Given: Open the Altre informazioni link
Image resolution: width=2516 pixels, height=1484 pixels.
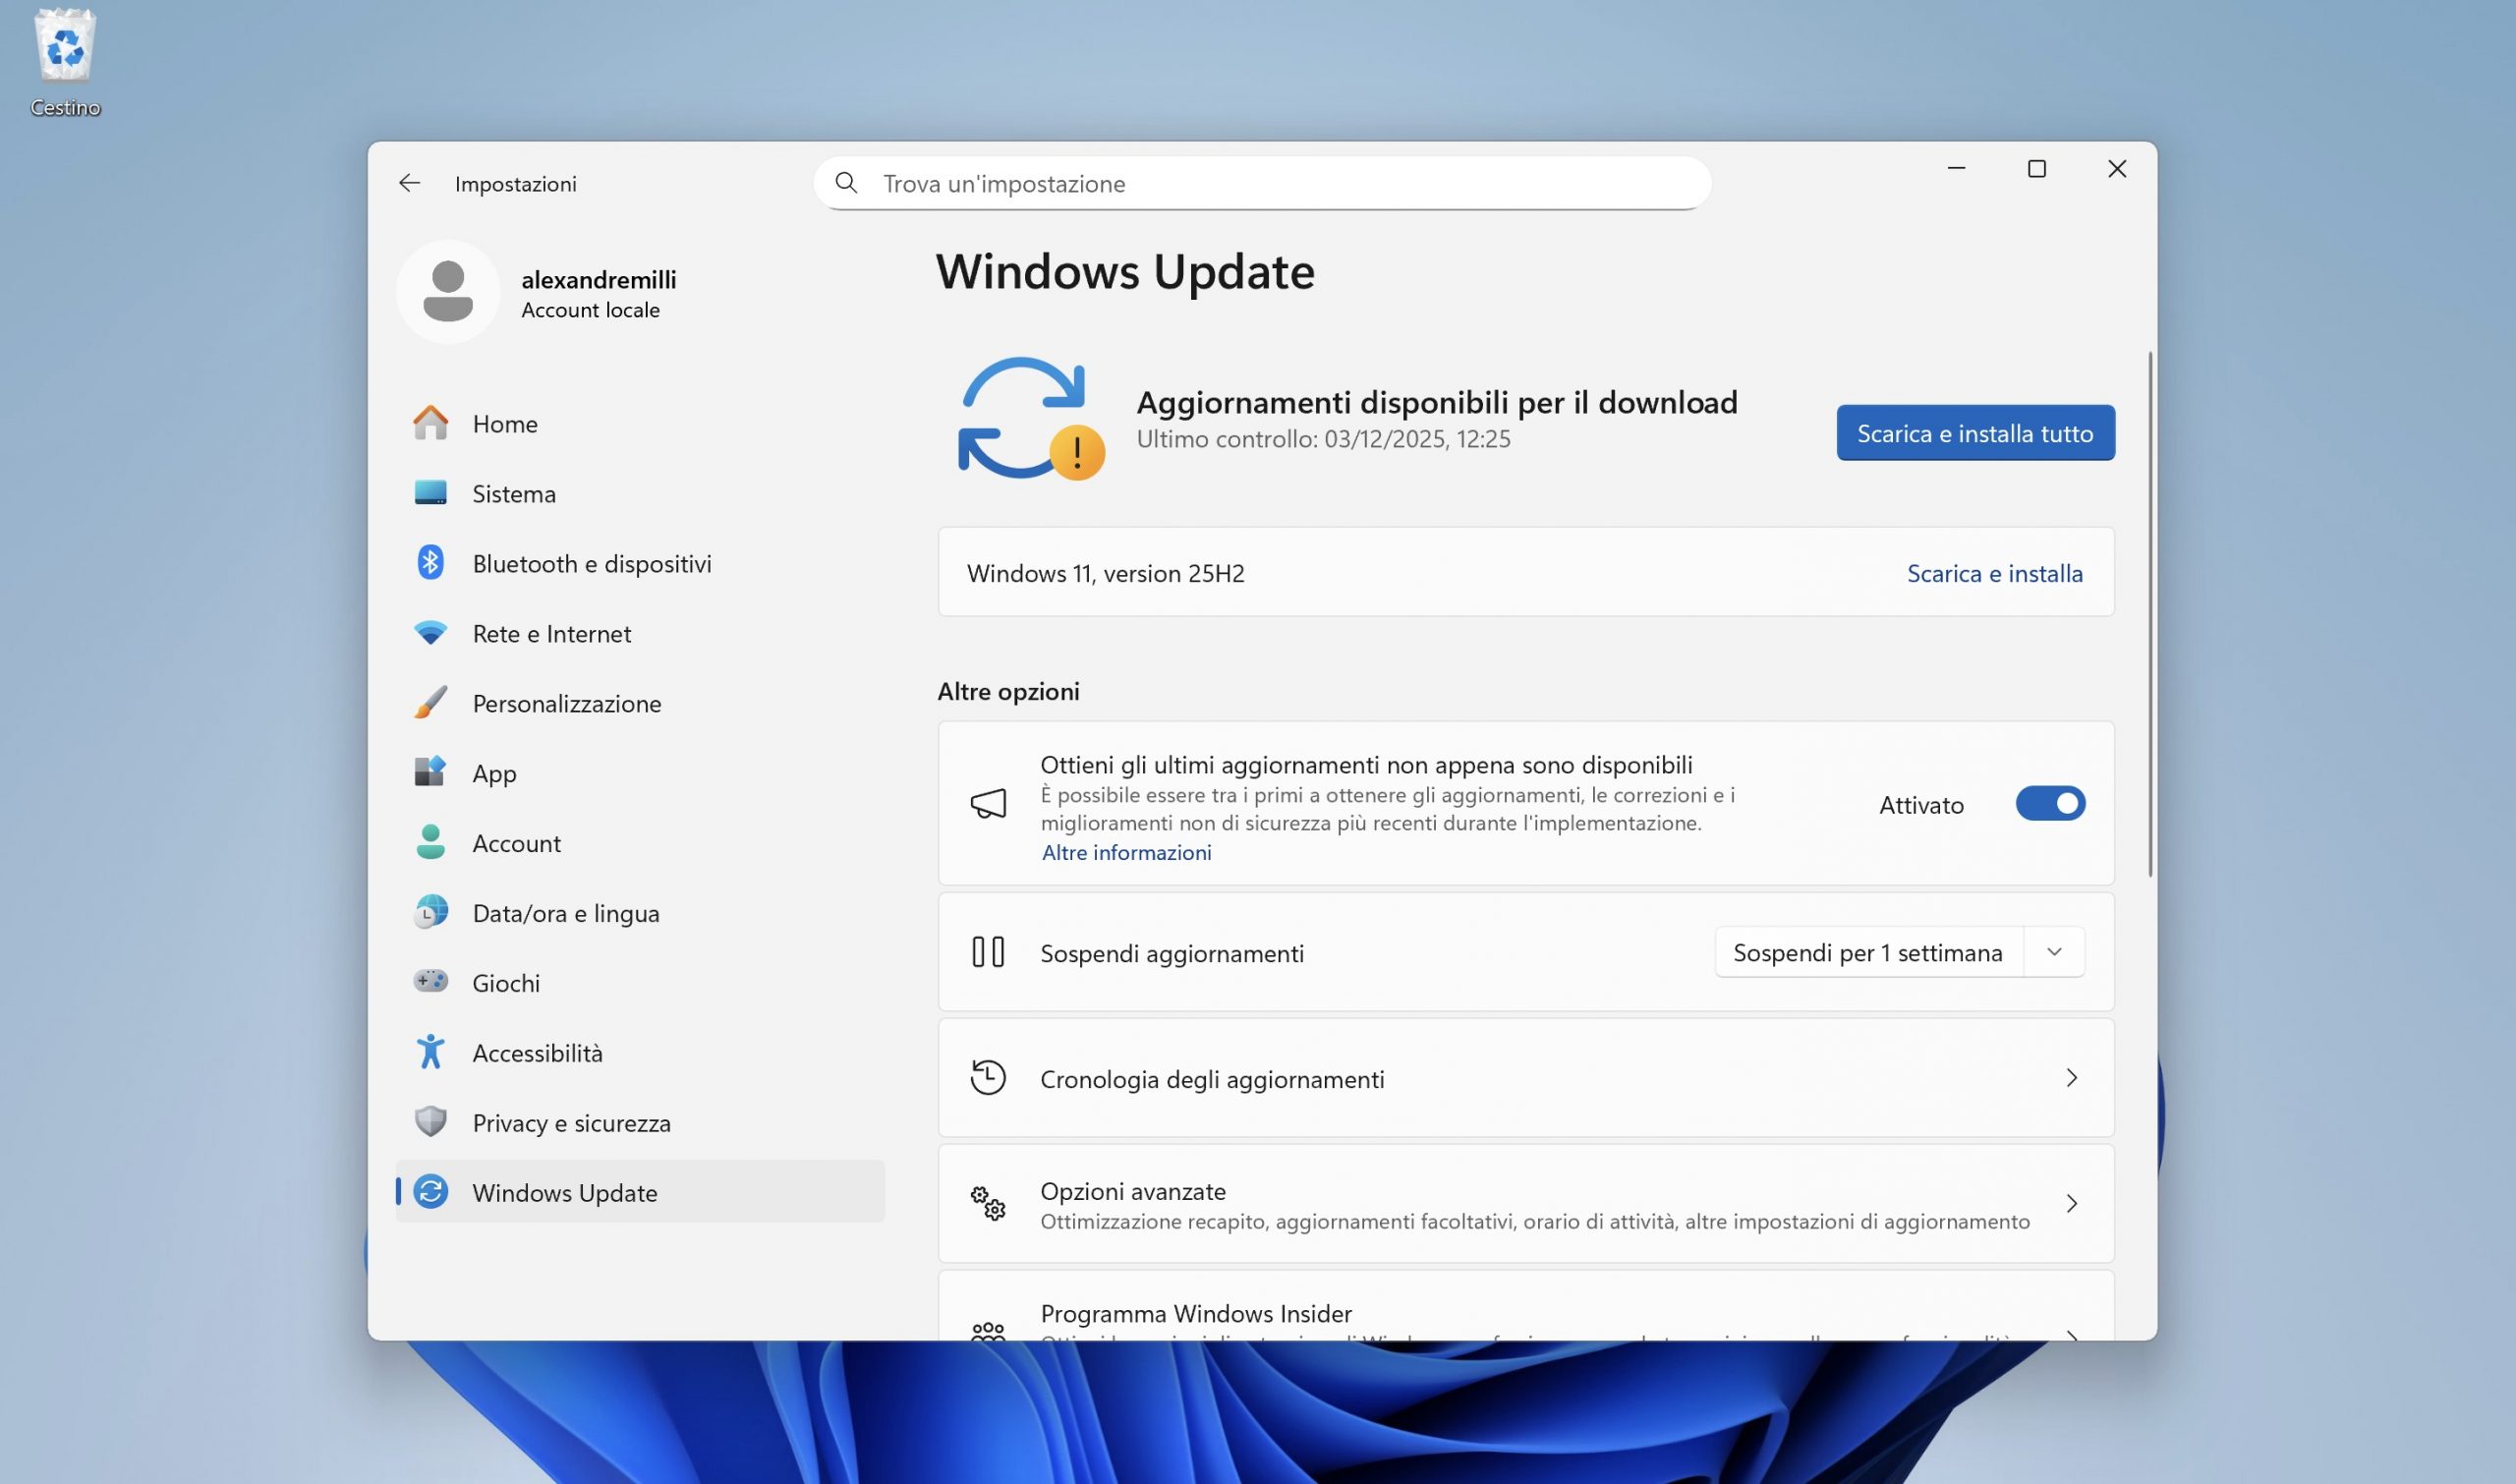Looking at the screenshot, I should [x=1126, y=852].
